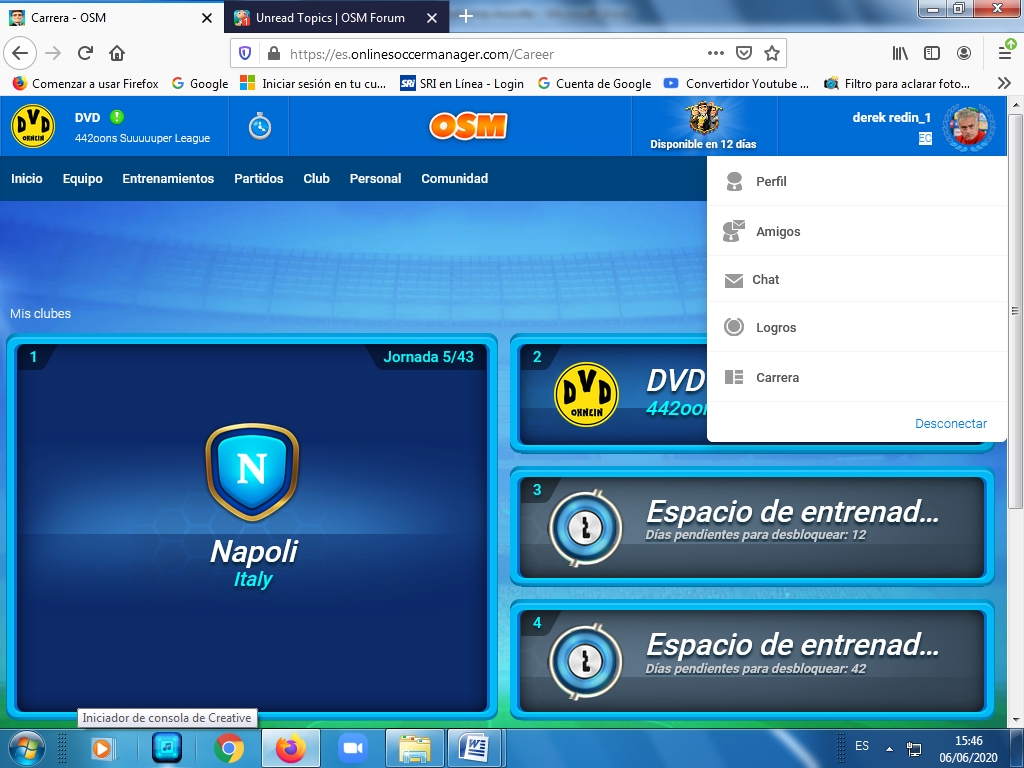This screenshot has height=768, width=1024.
Task: Open Firefox library icon
Action: (x=900, y=53)
